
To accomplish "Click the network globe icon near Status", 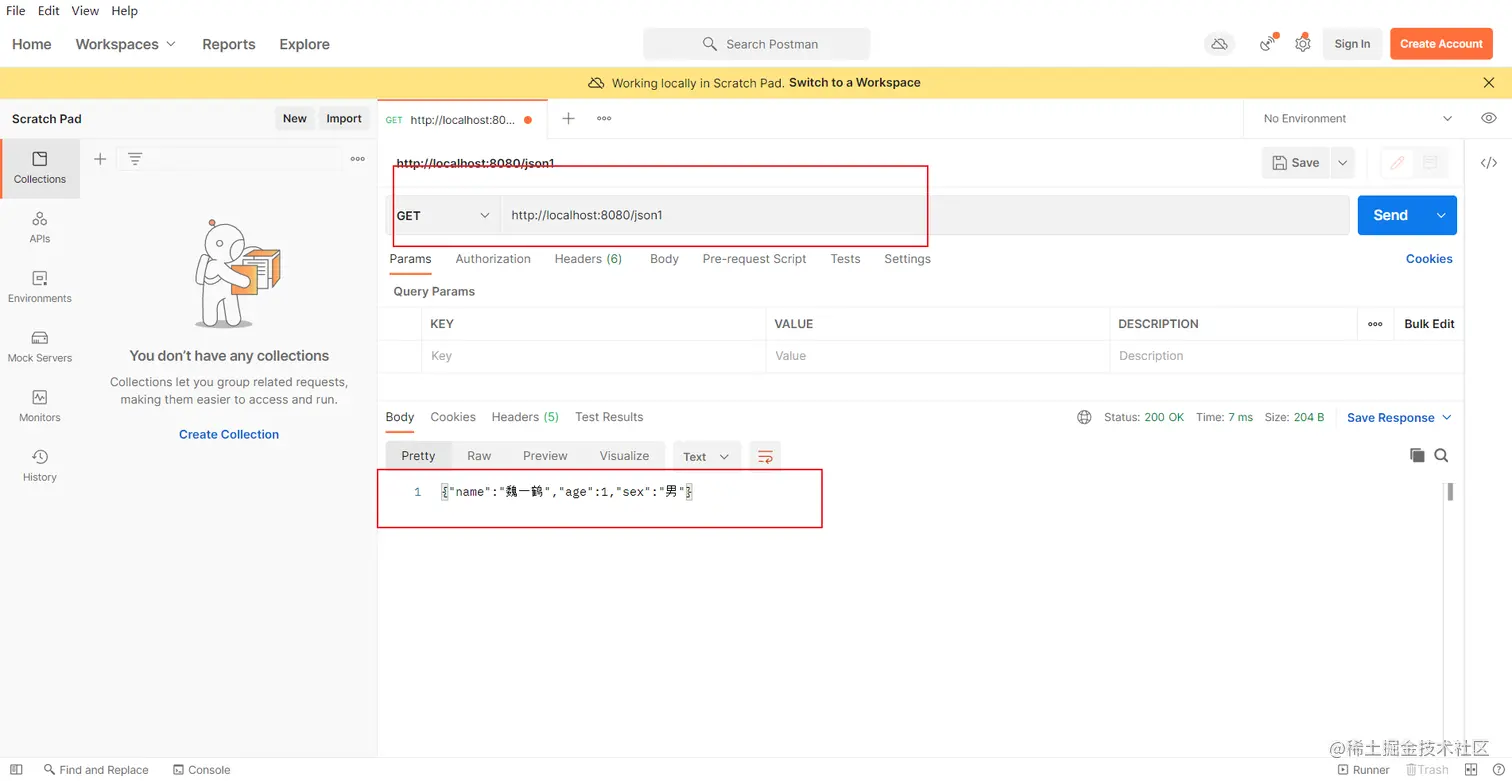I will pyautogui.click(x=1084, y=417).
